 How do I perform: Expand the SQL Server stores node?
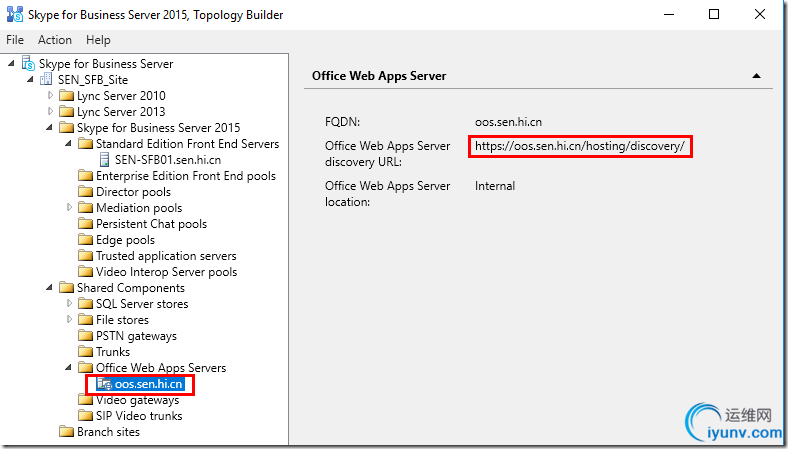(x=69, y=303)
